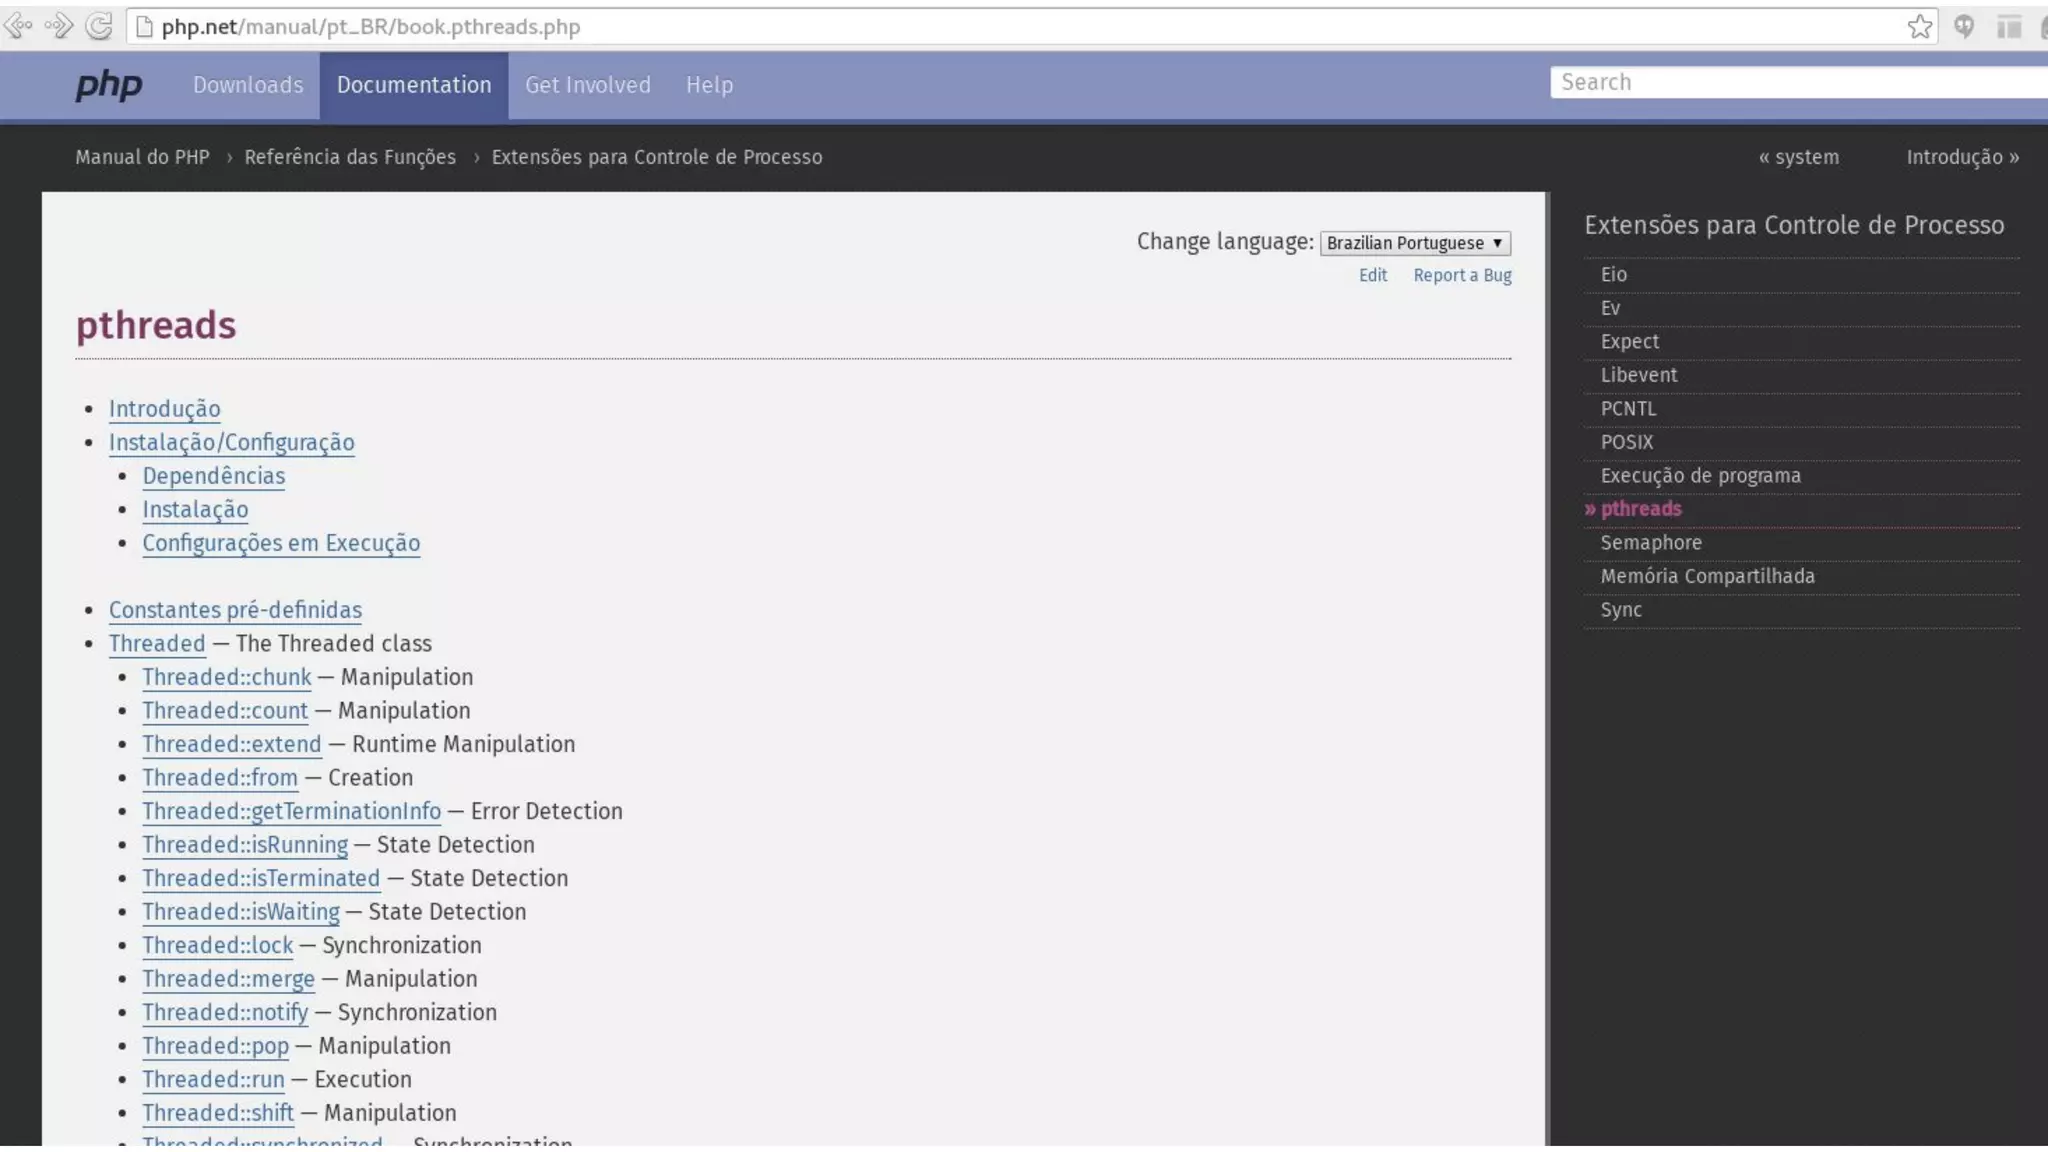Reload the page with the refresh icon
Screen dimensions: 2048x1152
click(x=99, y=26)
